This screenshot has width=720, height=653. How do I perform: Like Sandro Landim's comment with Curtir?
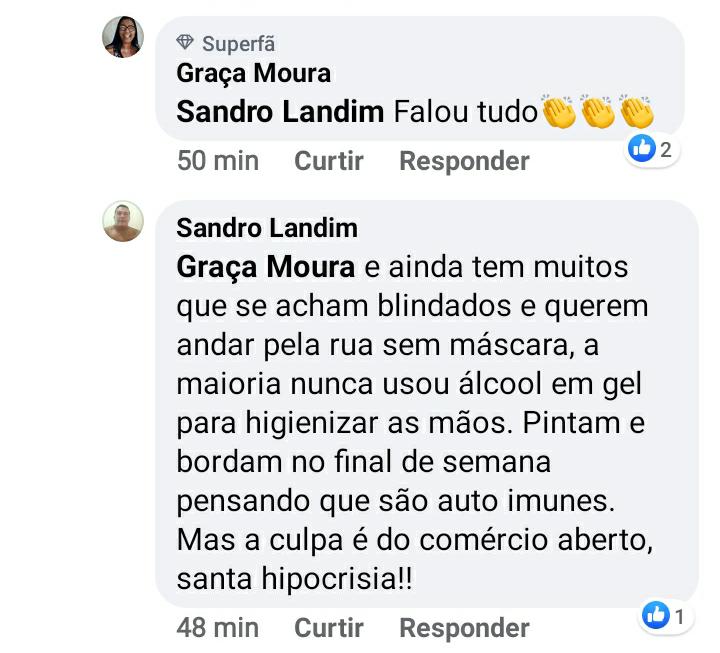(x=329, y=628)
